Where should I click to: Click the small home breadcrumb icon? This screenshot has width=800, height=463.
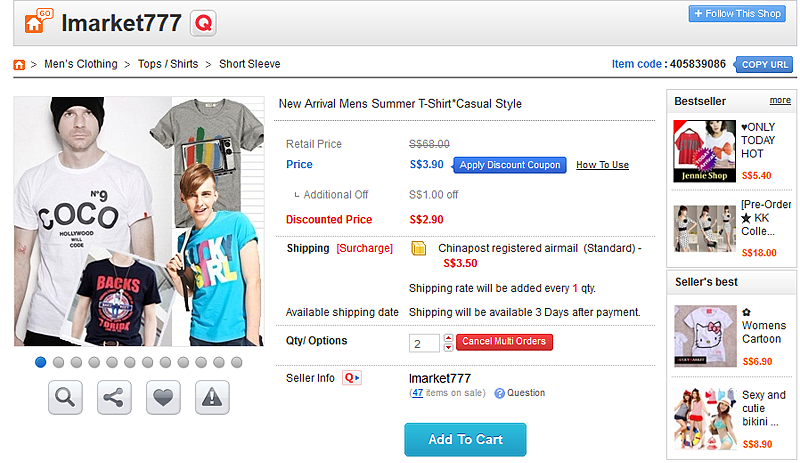pos(19,65)
